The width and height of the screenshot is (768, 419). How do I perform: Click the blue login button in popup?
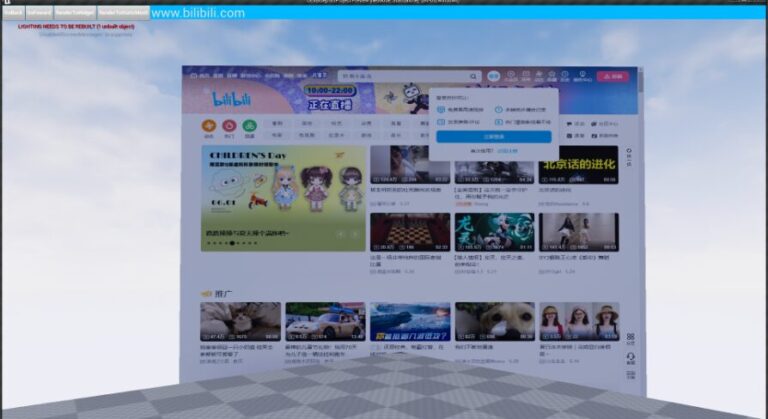point(494,137)
